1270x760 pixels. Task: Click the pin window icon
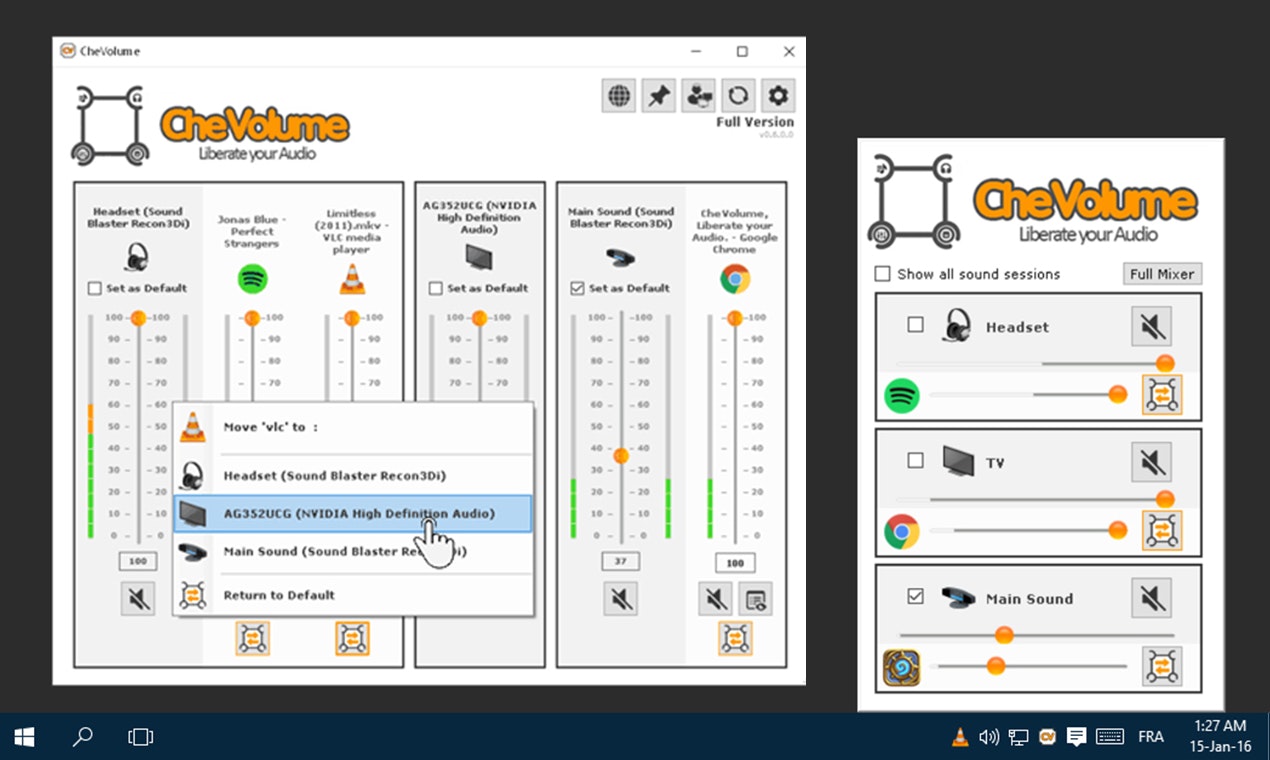[659, 96]
